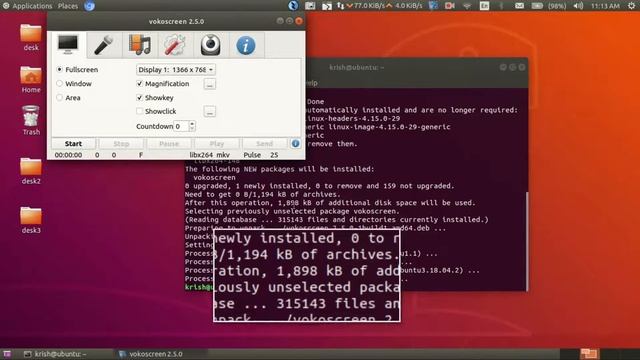
Task: Select the Window recording option
Action: click(x=74, y=84)
